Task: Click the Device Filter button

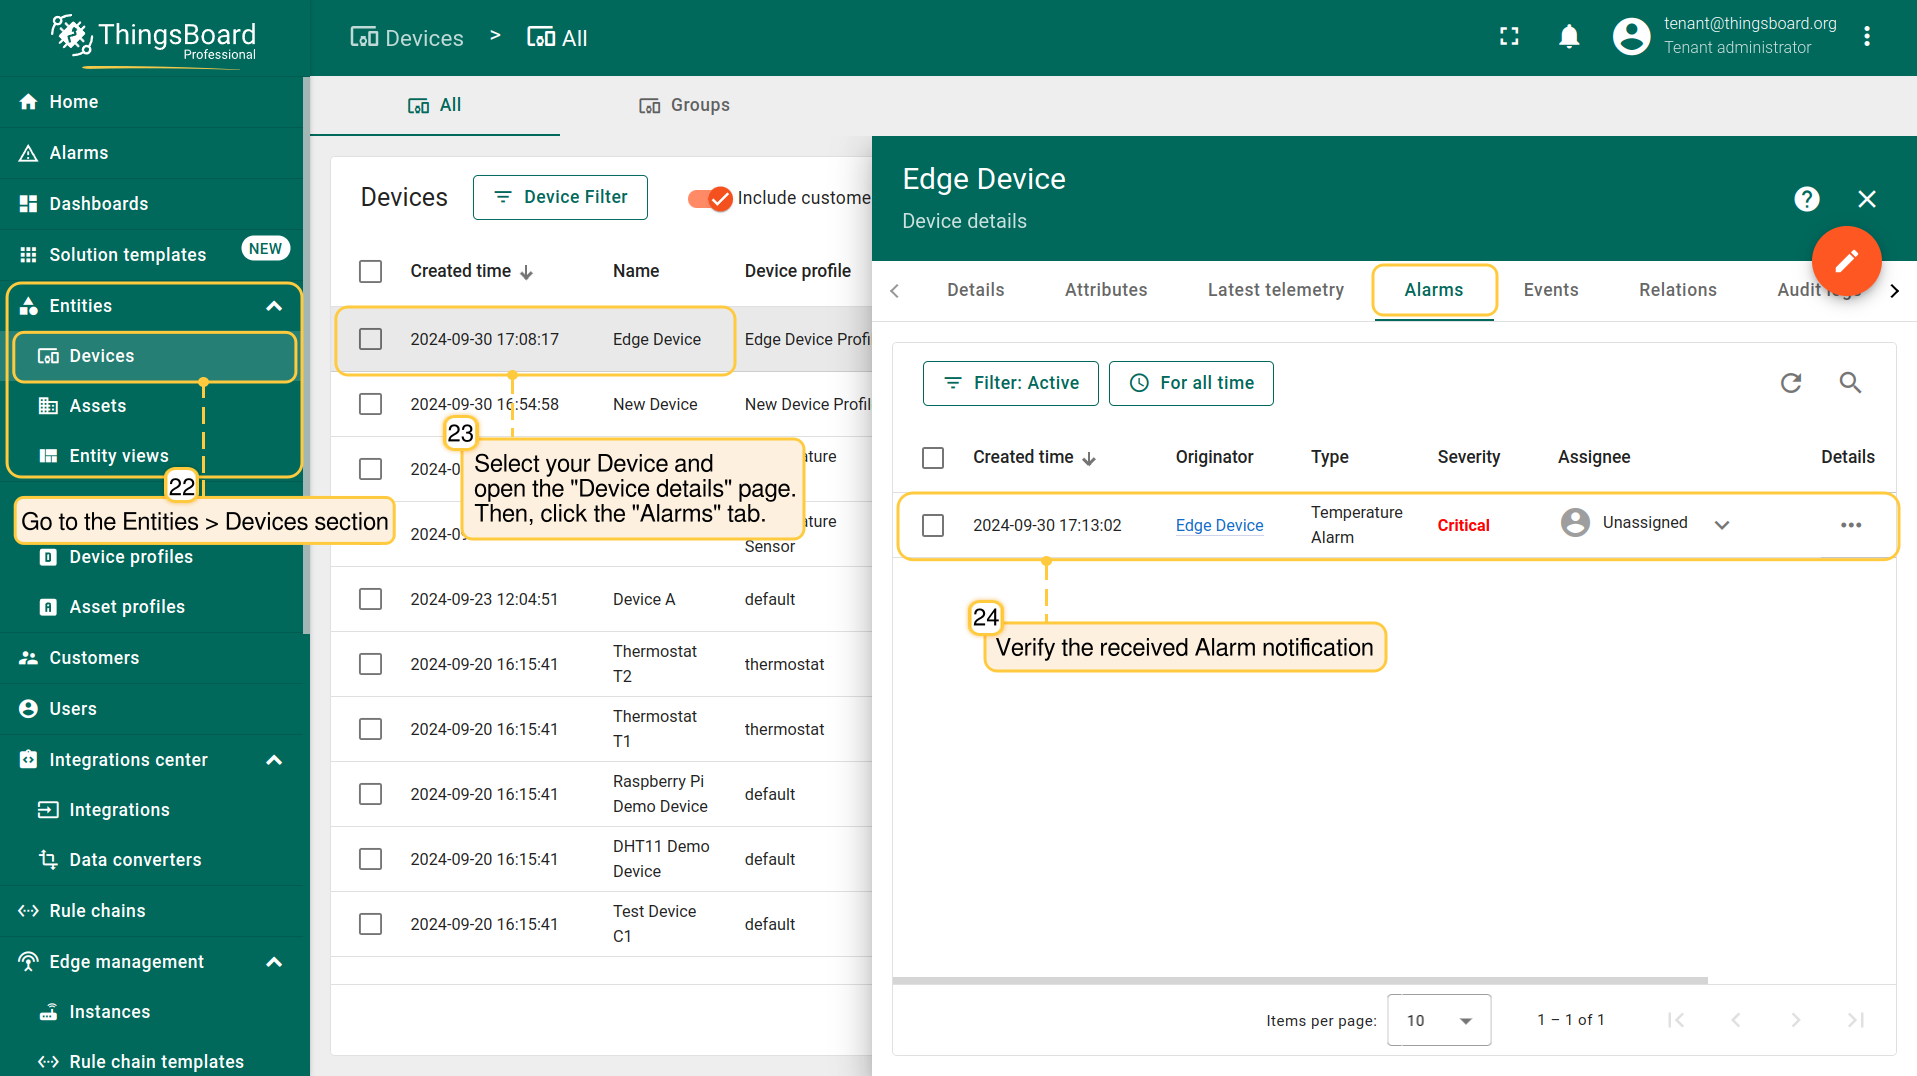Action: coord(560,197)
